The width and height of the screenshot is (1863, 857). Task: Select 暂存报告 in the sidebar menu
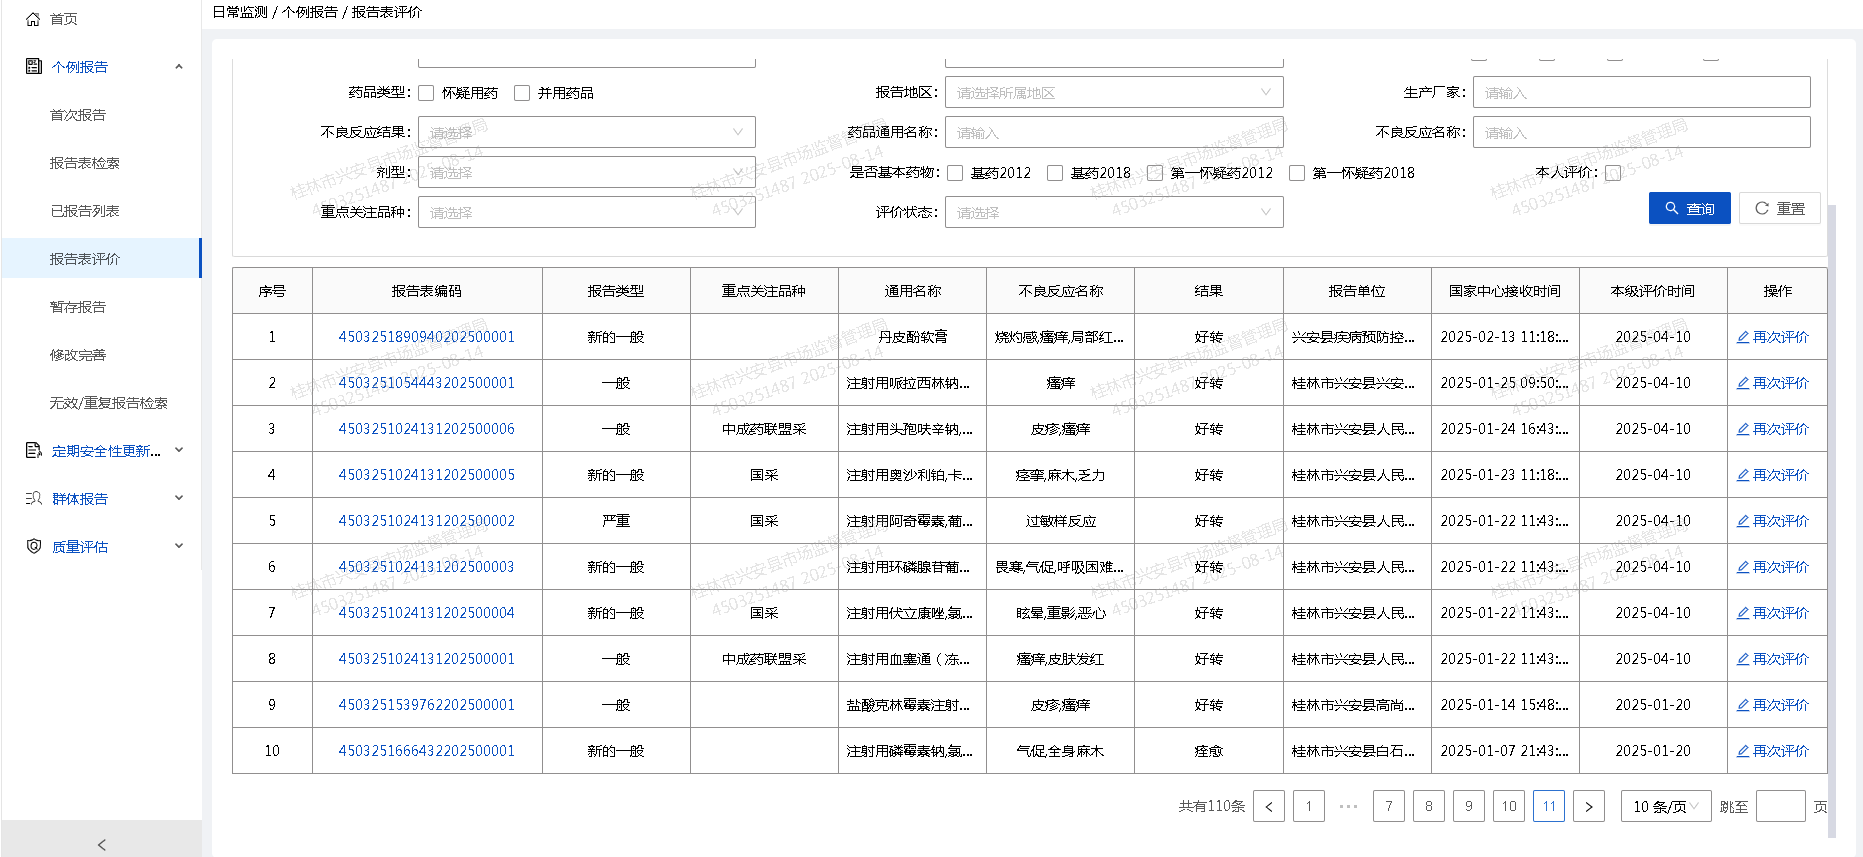coord(78,307)
